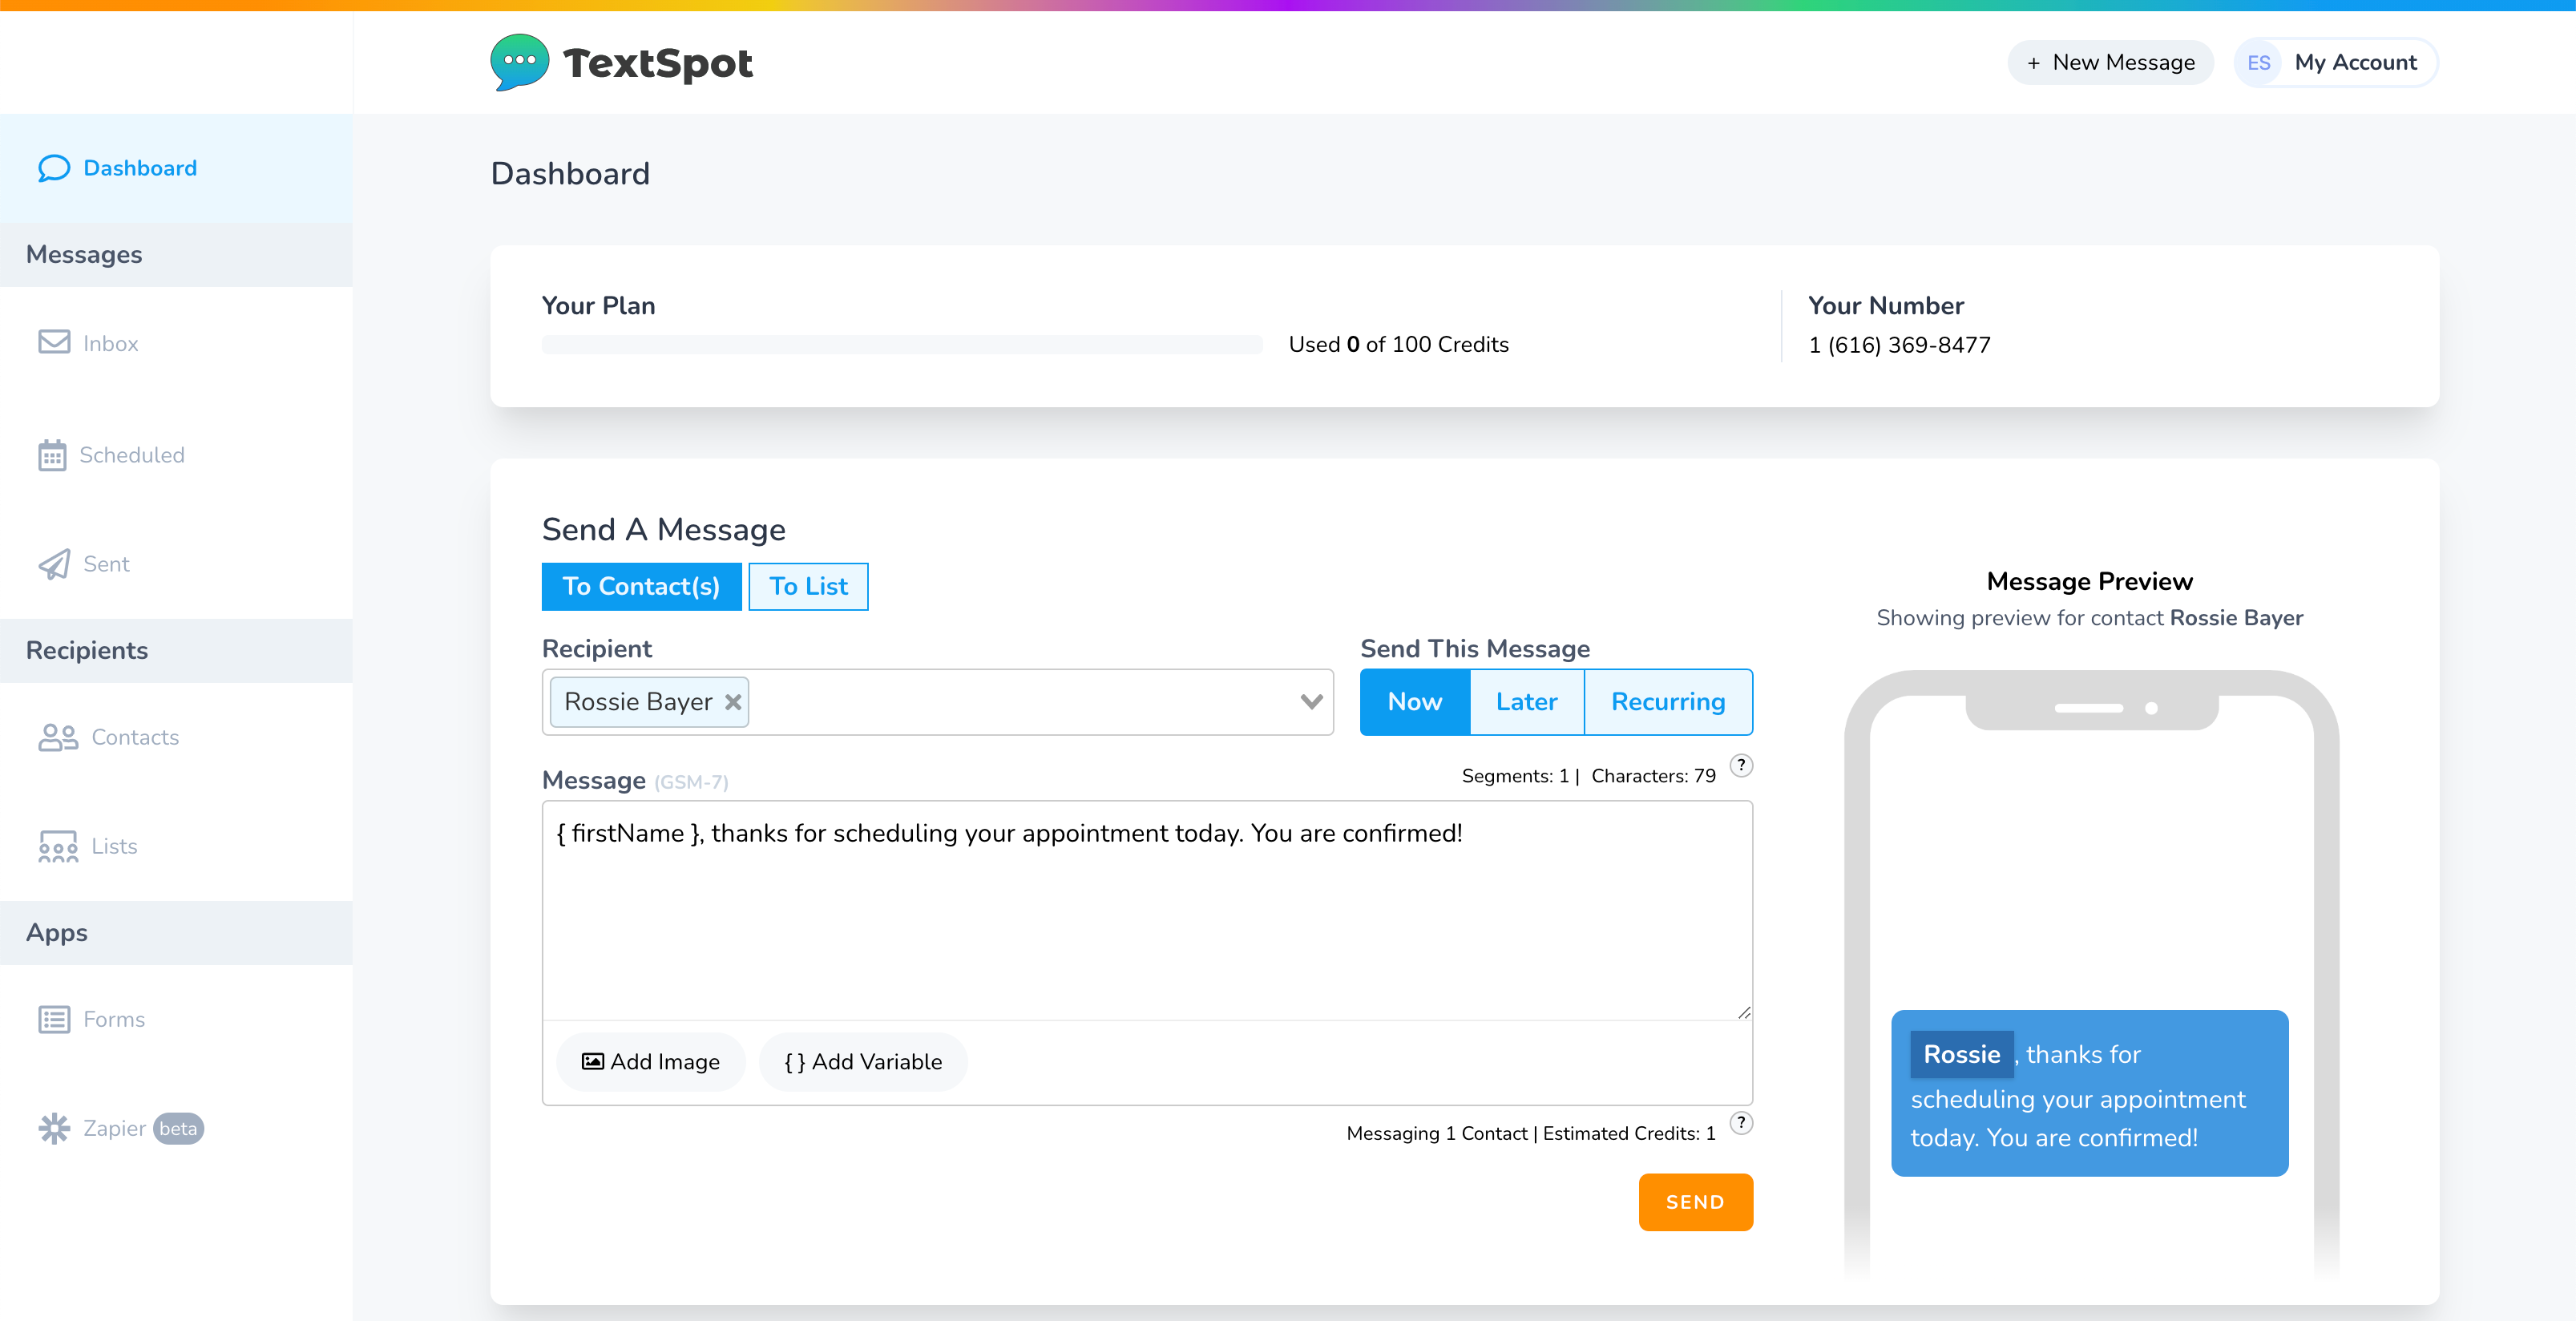Click the Dashboard sidebar icon
Image resolution: width=2576 pixels, height=1321 pixels.
point(55,167)
